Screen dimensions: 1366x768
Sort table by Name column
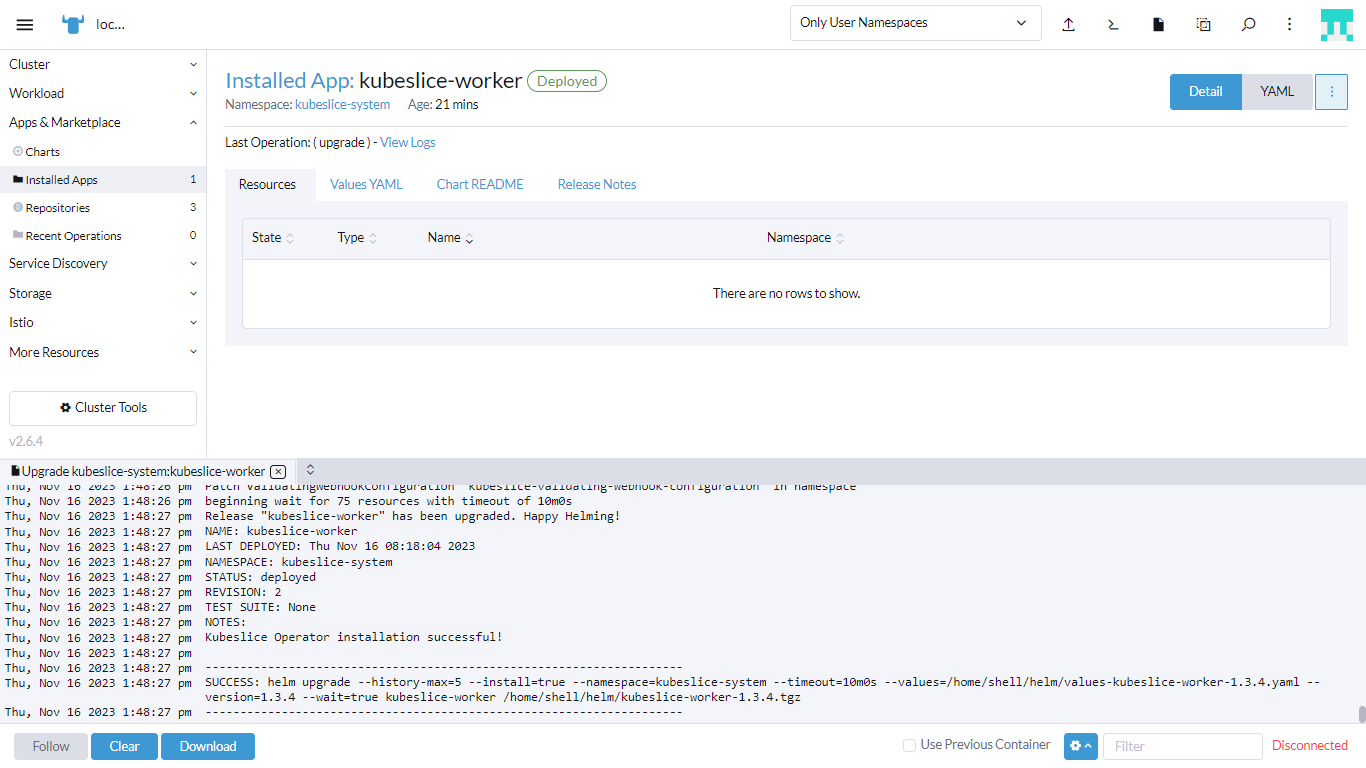tap(450, 238)
